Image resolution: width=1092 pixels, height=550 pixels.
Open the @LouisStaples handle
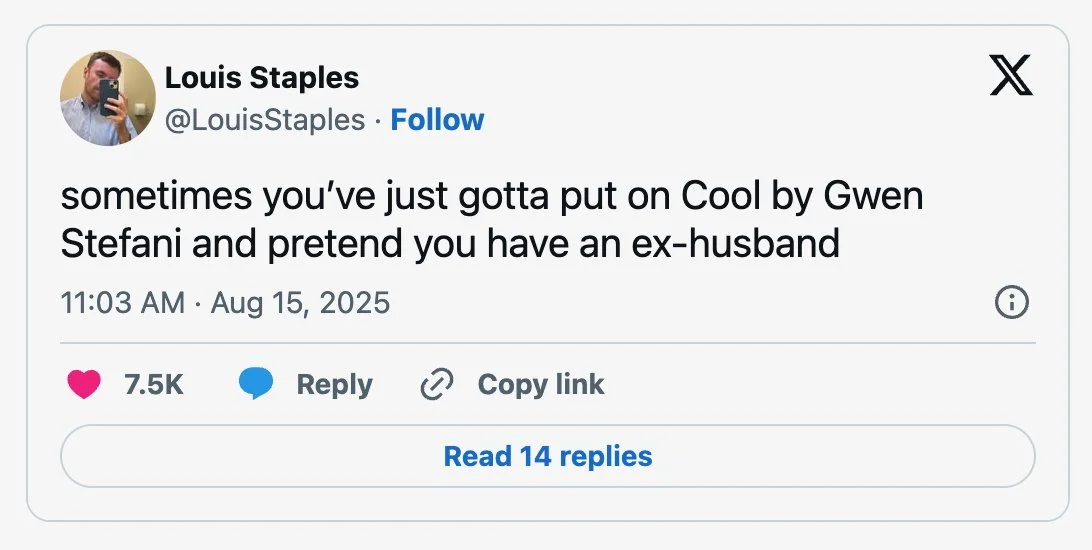[x=265, y=120]
